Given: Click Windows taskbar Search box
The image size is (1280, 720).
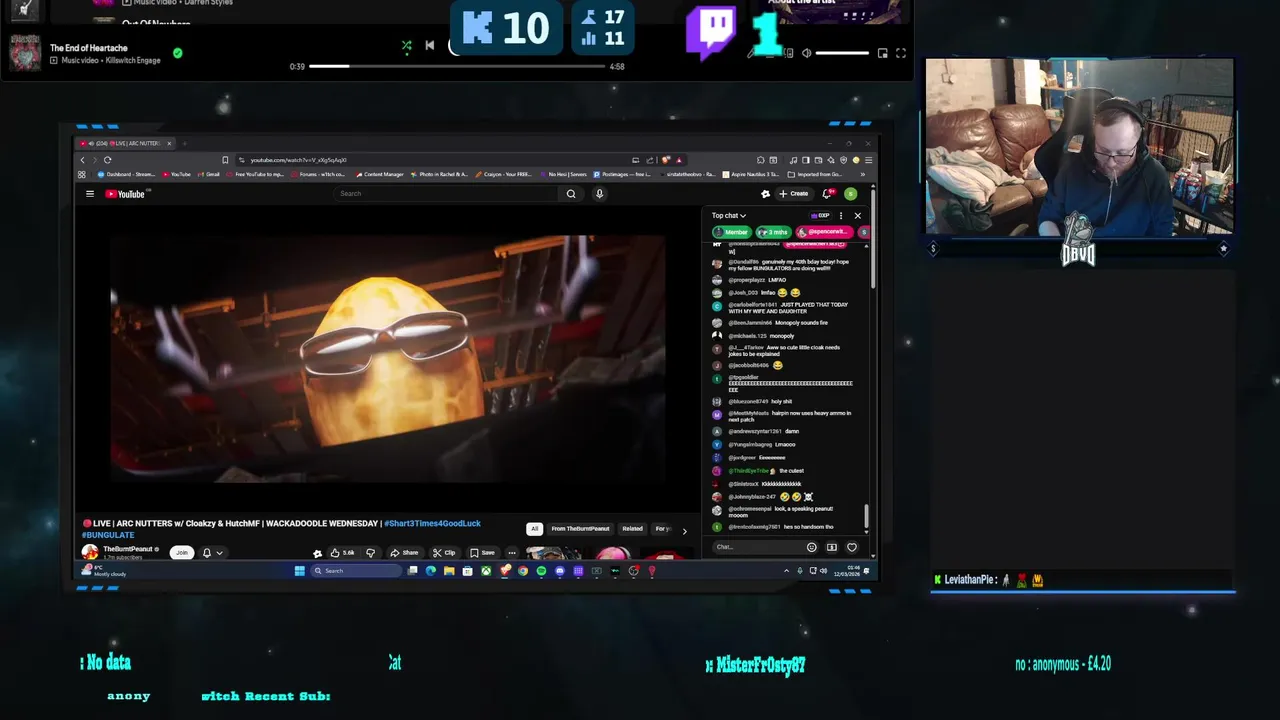Looking at the screenshot, I should (355, 571).
